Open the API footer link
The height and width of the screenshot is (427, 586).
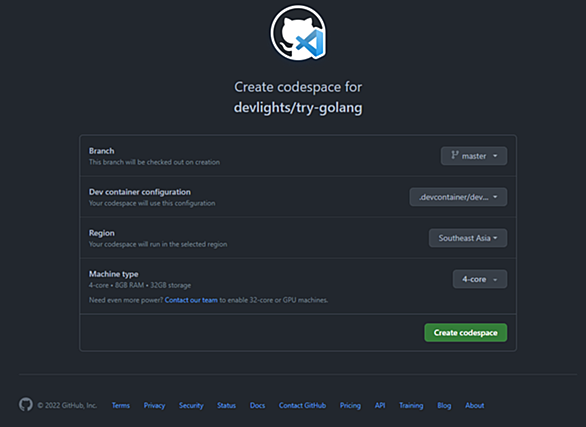coord(380,405)
